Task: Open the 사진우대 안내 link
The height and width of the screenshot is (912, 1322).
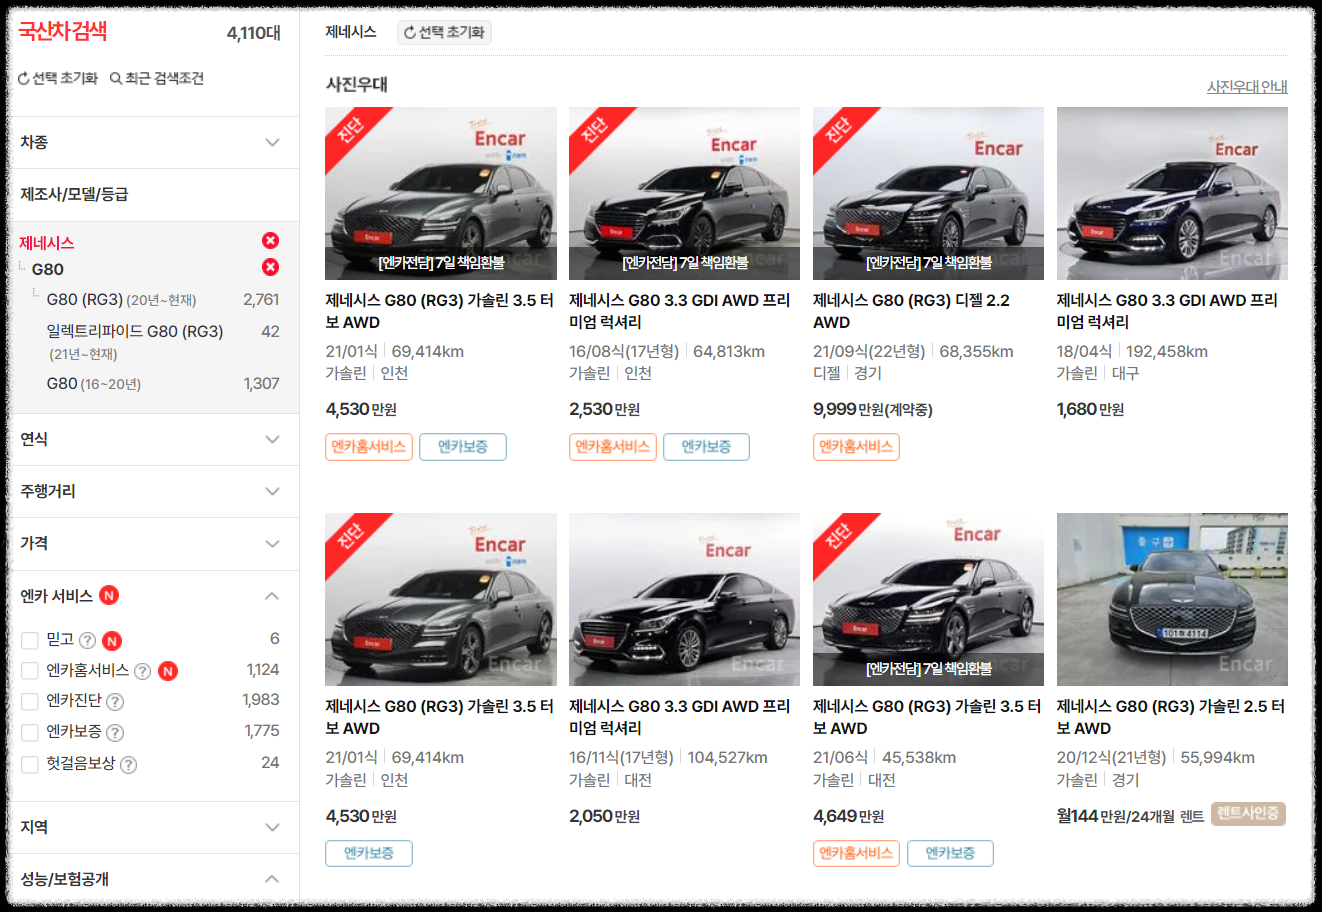Action: coord(1247,87)
